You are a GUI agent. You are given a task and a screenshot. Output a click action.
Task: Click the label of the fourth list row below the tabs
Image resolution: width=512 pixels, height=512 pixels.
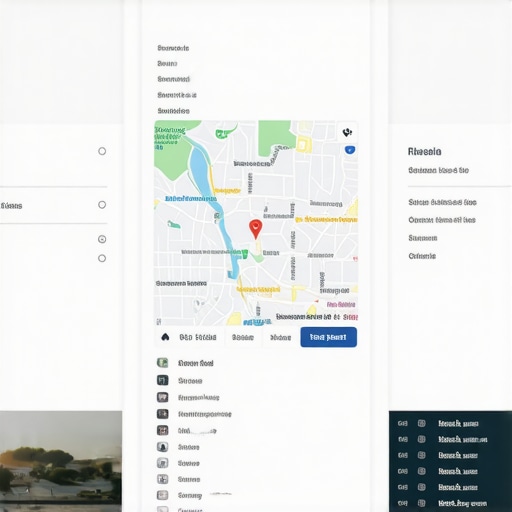click(x=205, y=414)
